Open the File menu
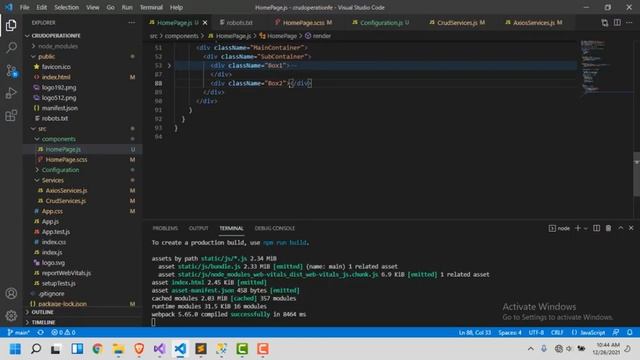 coord(24,7)
